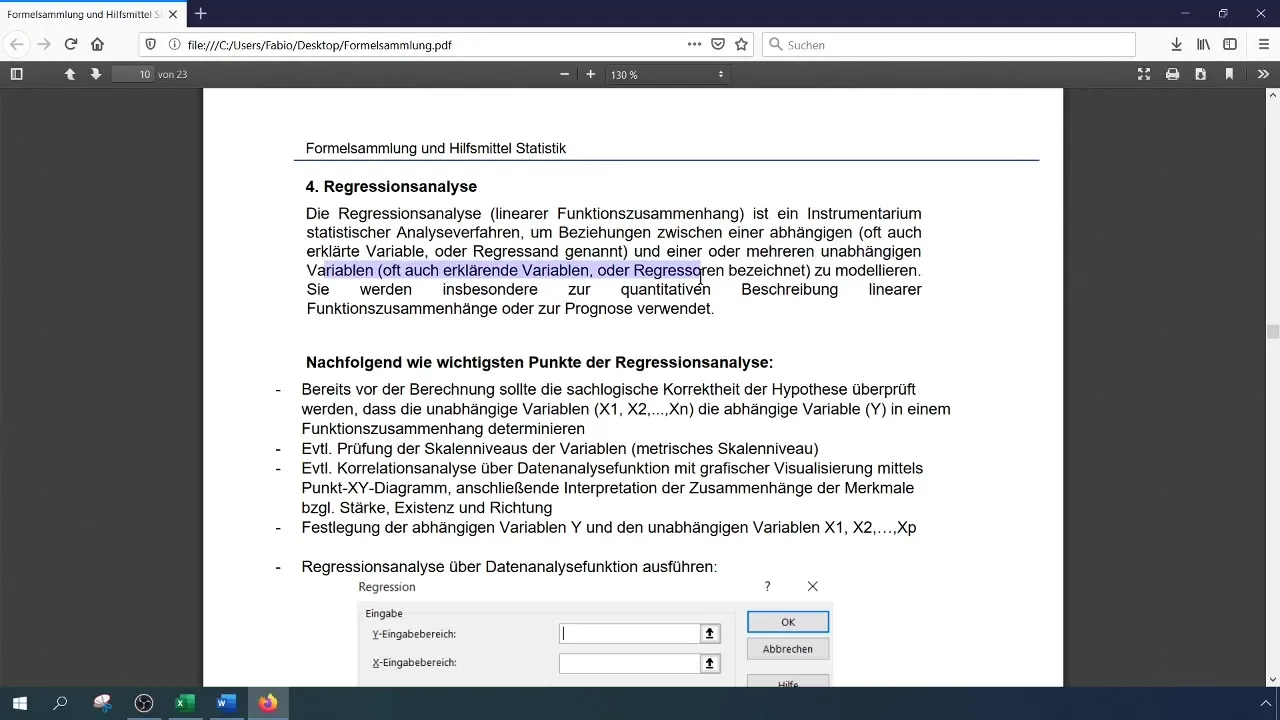Open Windows taskbar search

click(60, 703)
